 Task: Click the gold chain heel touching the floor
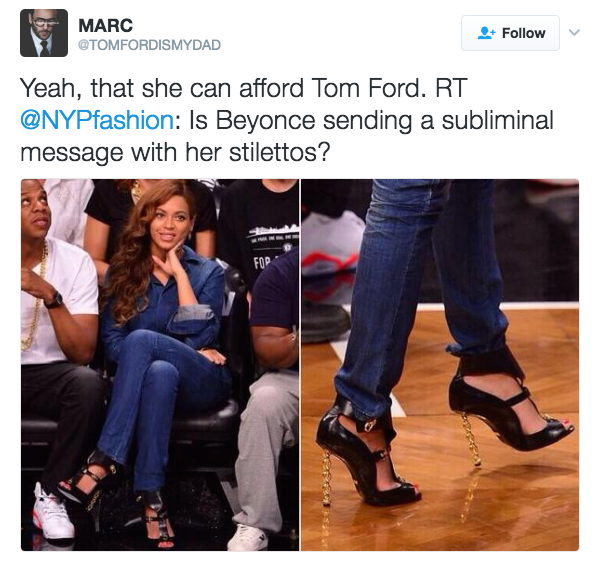pos(326,478)
